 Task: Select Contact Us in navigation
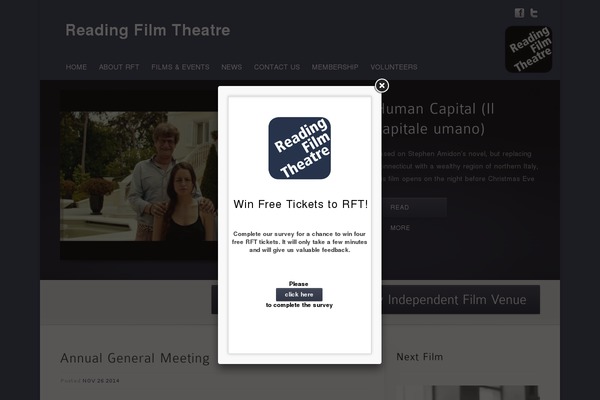click(x=277, y=67)
